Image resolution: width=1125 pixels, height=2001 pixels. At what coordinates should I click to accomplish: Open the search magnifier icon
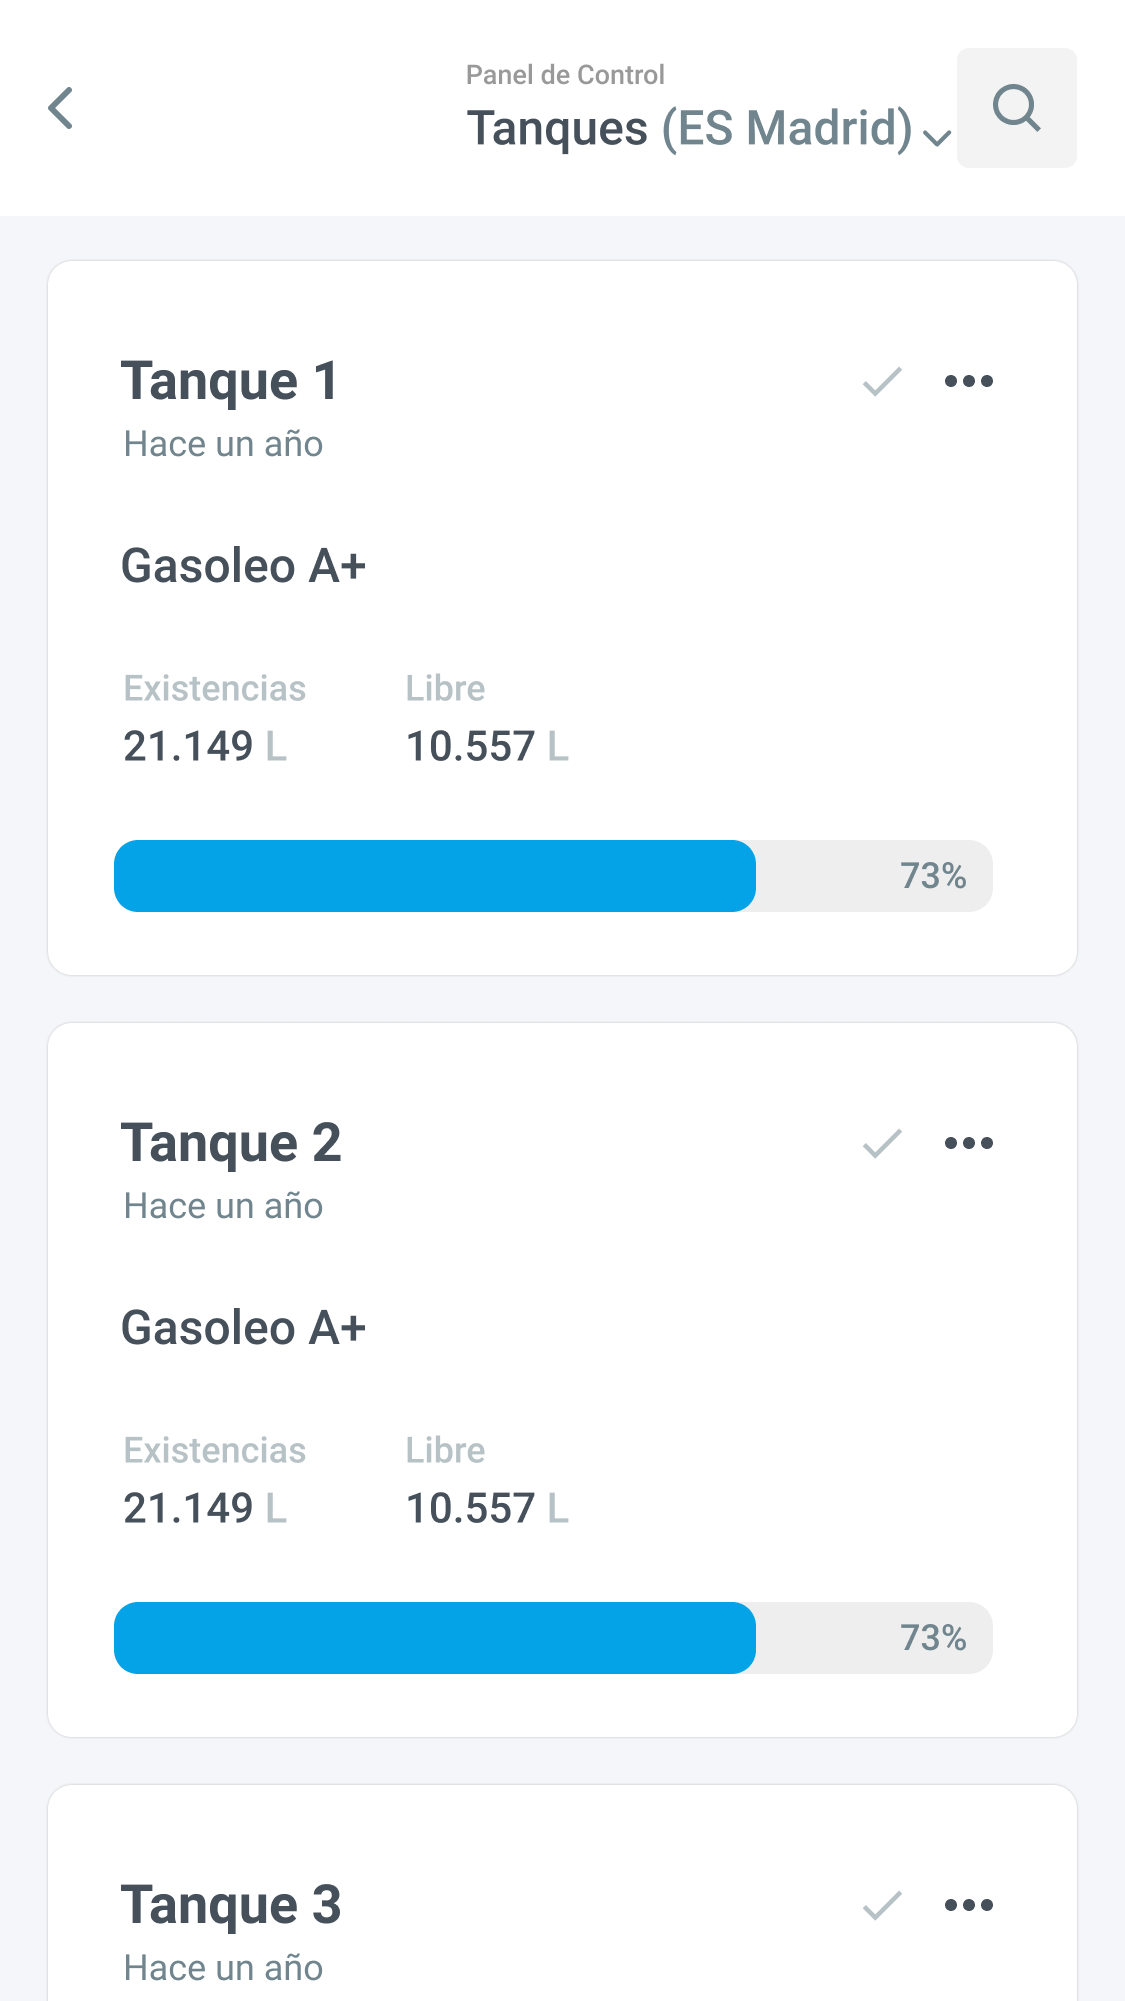1016,108
